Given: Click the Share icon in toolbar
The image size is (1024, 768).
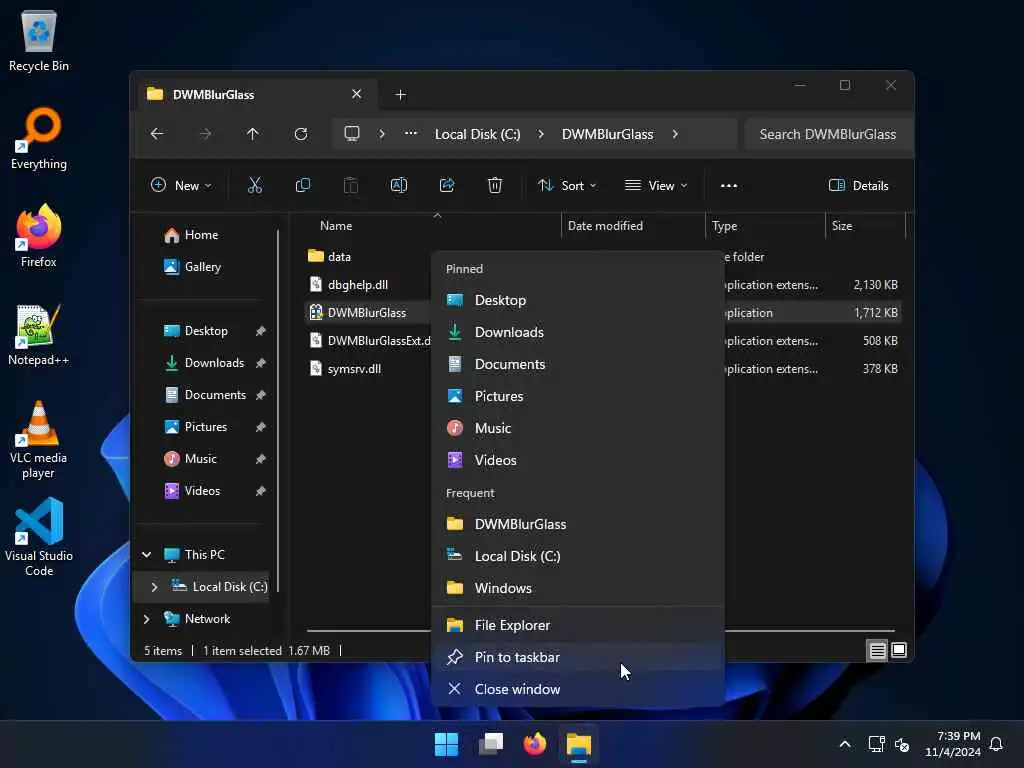Looking at the screenshot, I should pos(447,185).
